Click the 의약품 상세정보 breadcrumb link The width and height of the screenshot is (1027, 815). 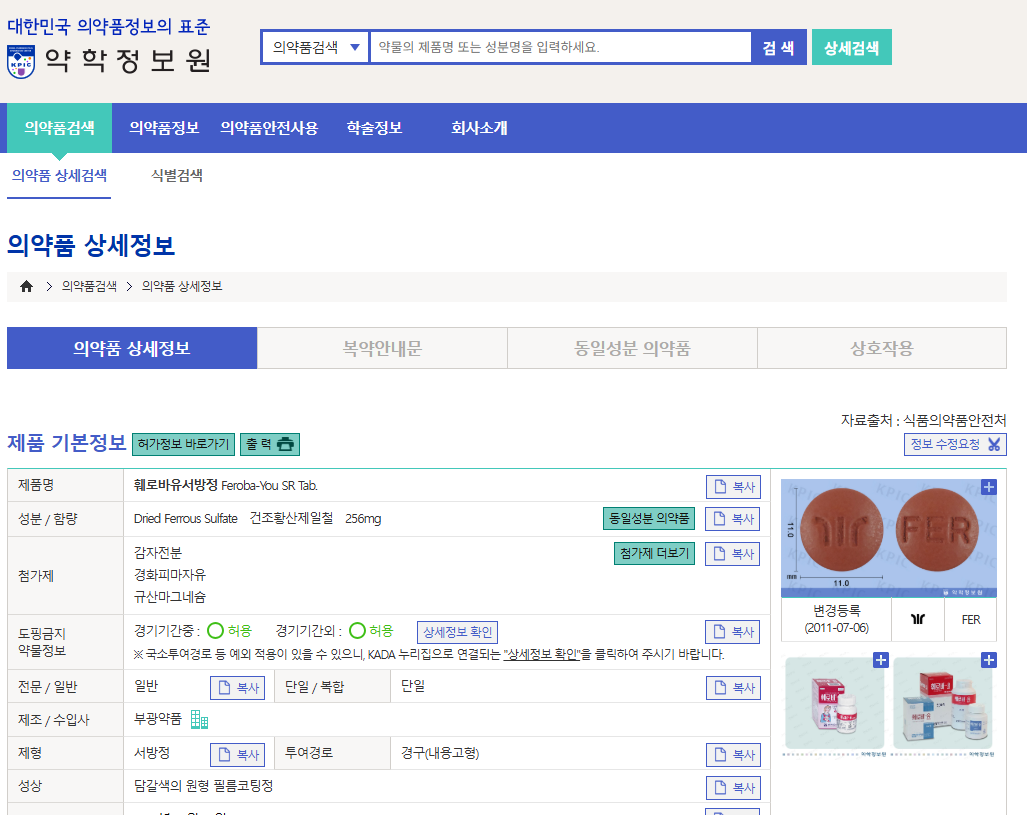point(182,286)
